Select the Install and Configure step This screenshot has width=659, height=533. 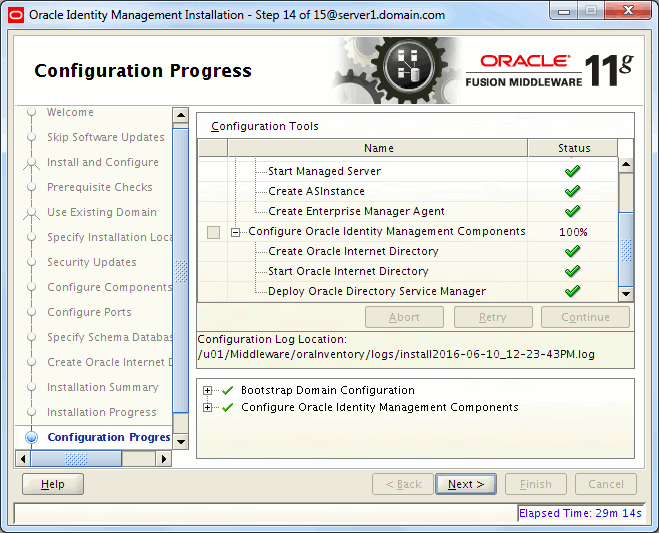(103, 162)
